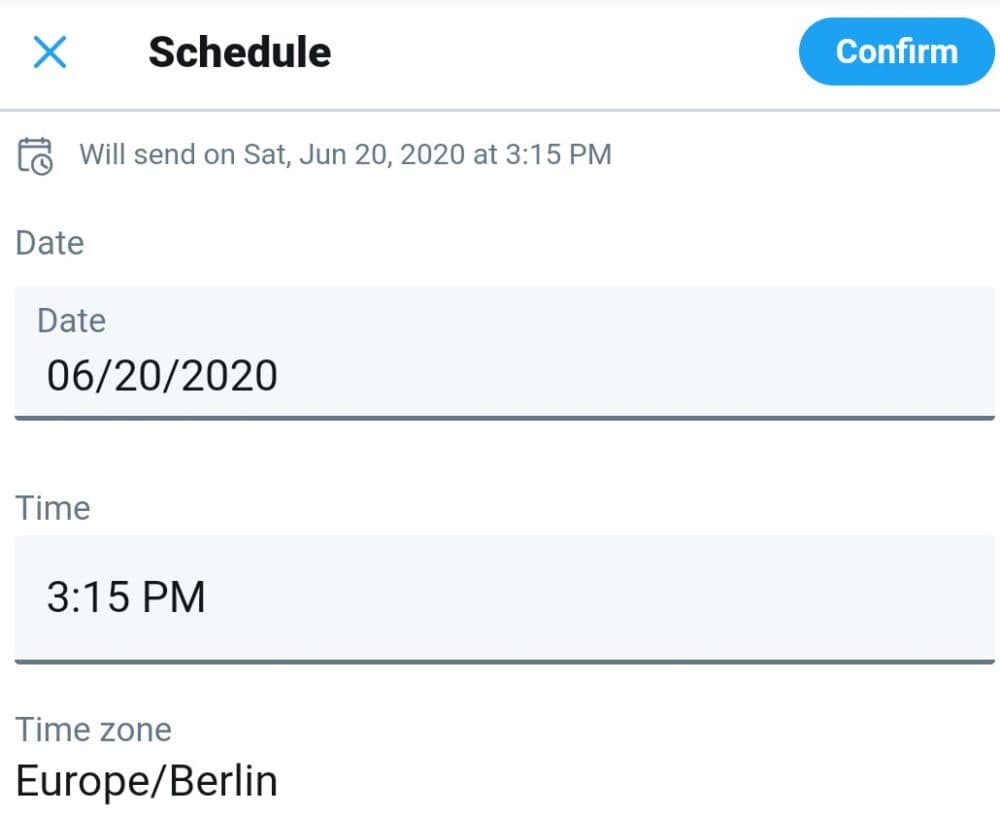Click the time input showing 3:15 PM
This screenshot has height=817, width=1000.
pyautogui.click(x=504, y=597)
